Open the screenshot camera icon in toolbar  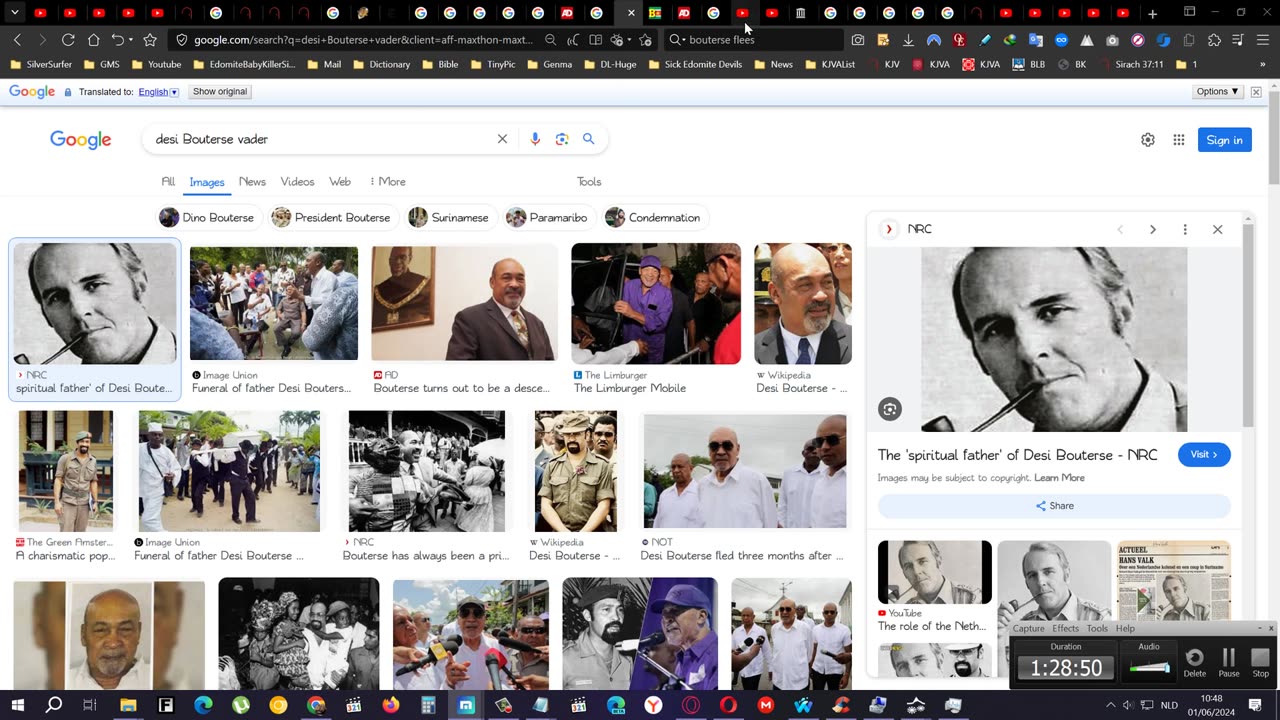tap(858, 40)
